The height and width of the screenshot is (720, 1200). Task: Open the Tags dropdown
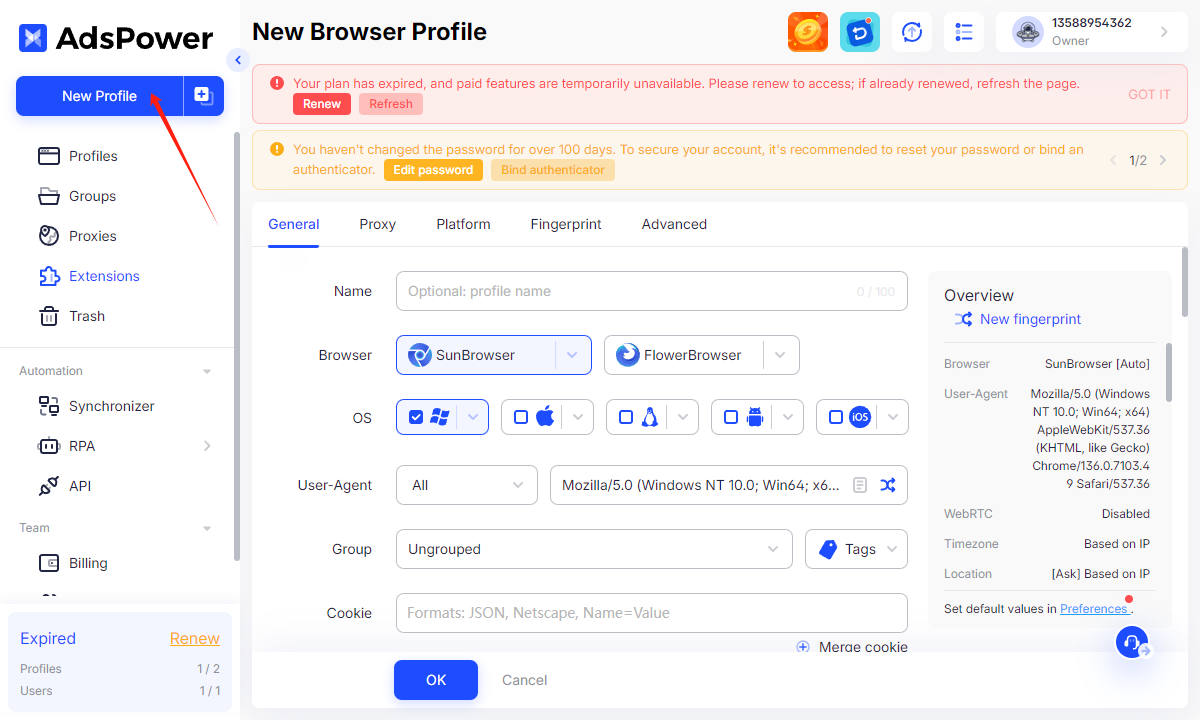point(856,549)
